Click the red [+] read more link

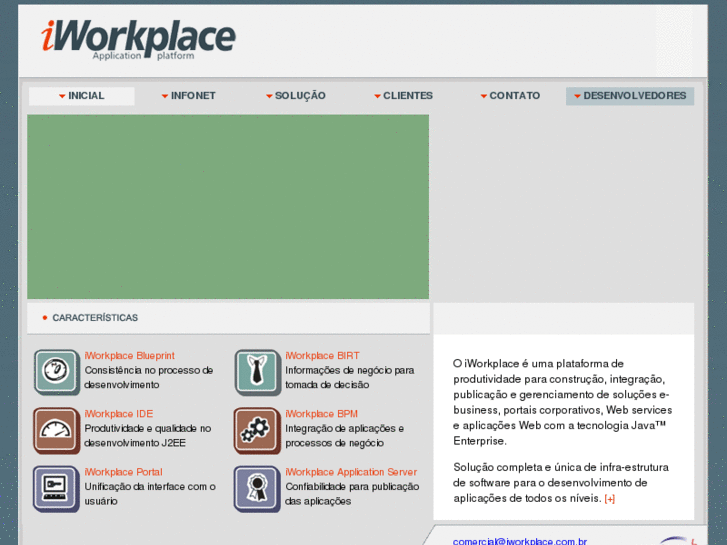click(x=610, y=499)
